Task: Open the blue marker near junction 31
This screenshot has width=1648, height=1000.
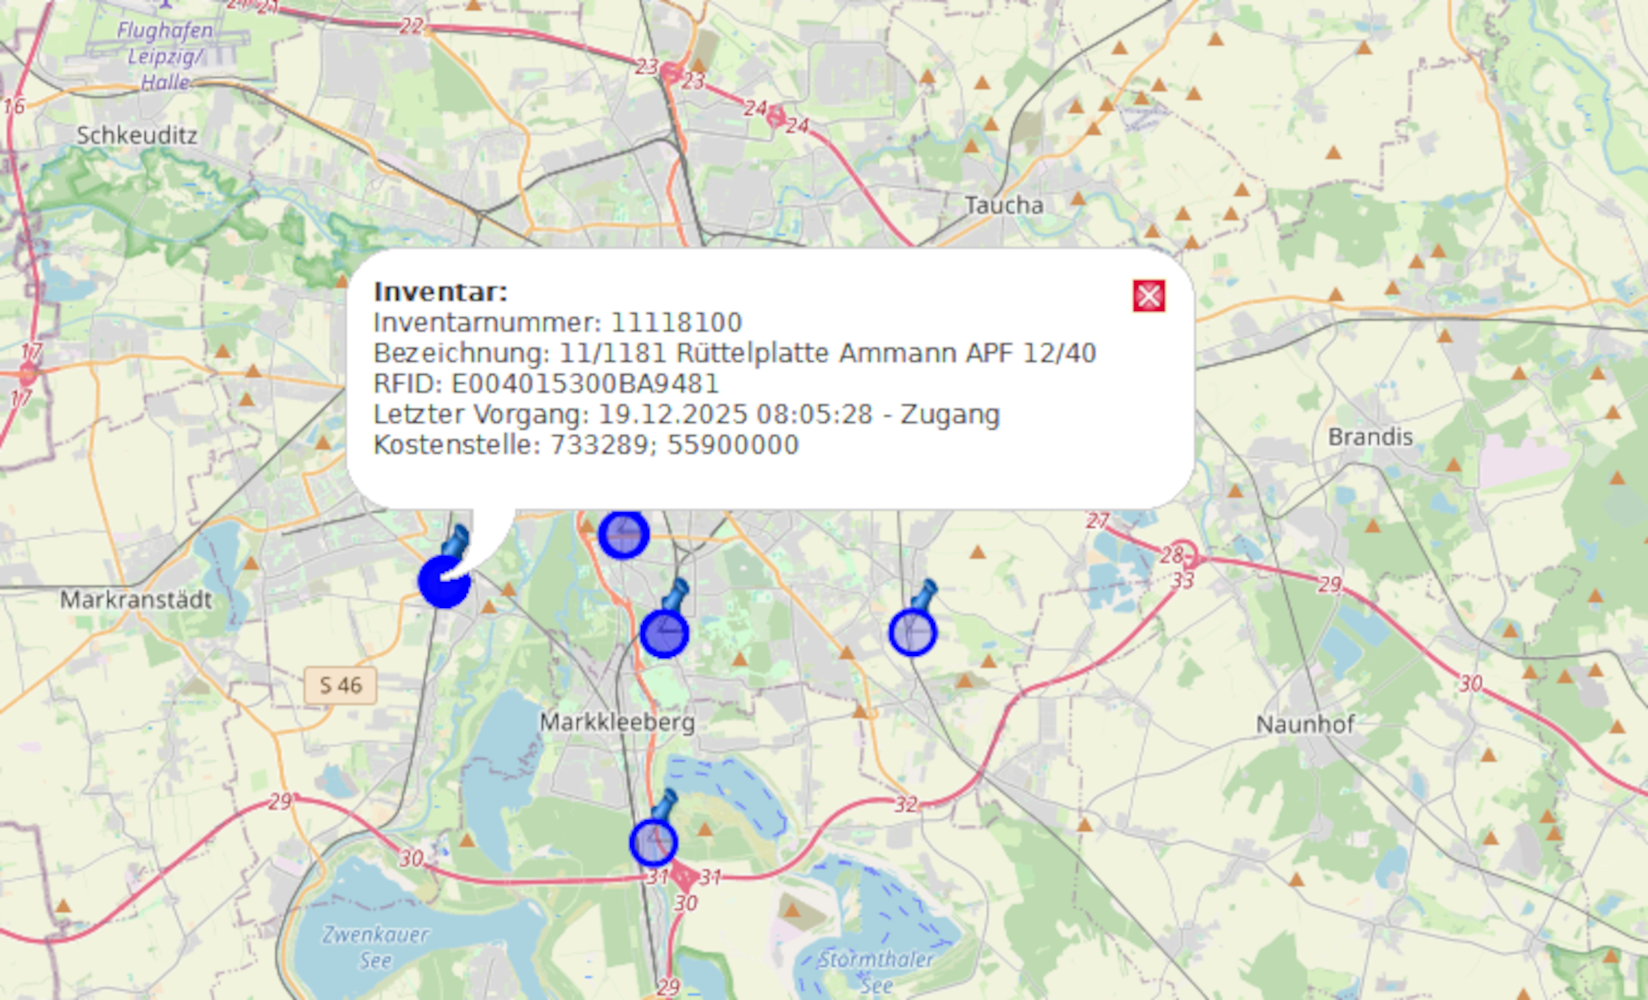Action: (x=653, y=843)
